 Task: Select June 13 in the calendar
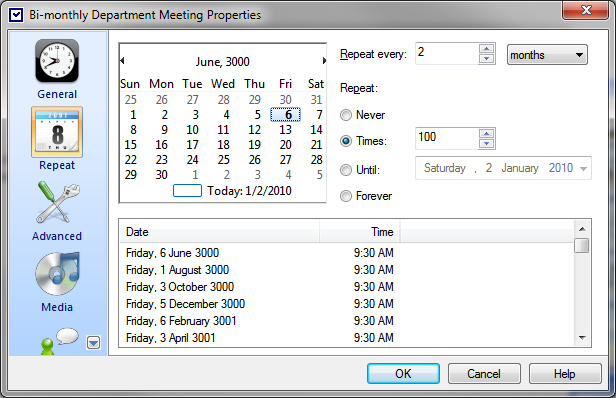tap(286, 130)
